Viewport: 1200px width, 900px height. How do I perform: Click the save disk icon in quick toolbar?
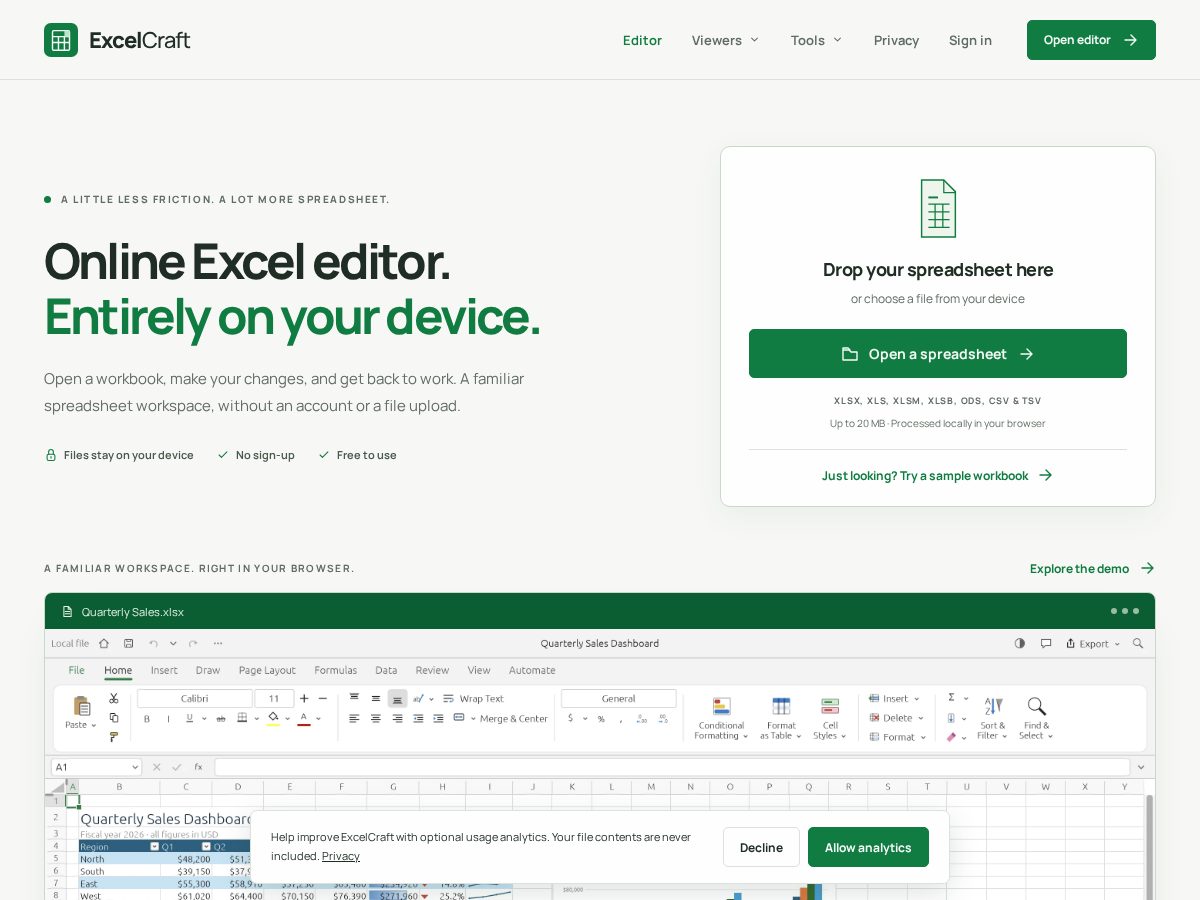(128, 643)
